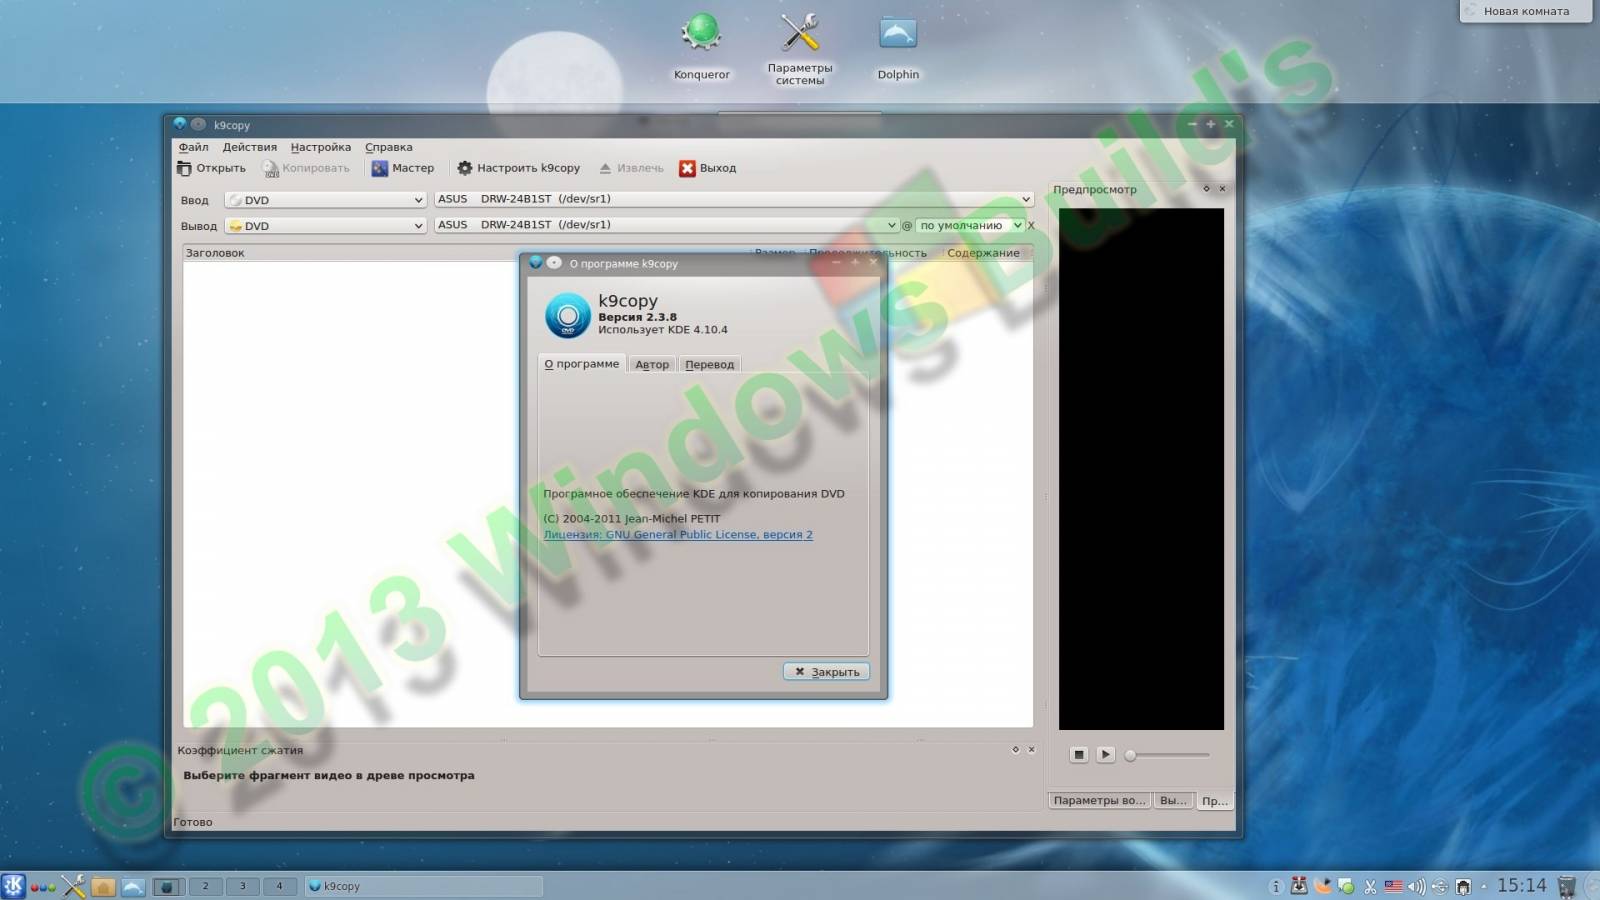Open the Файл menu in k9copy
Screen dimensions: 1600x900
(193, 147)
